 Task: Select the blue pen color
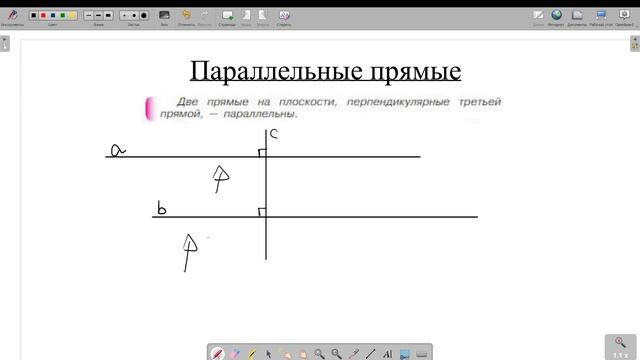click(53, 16)
